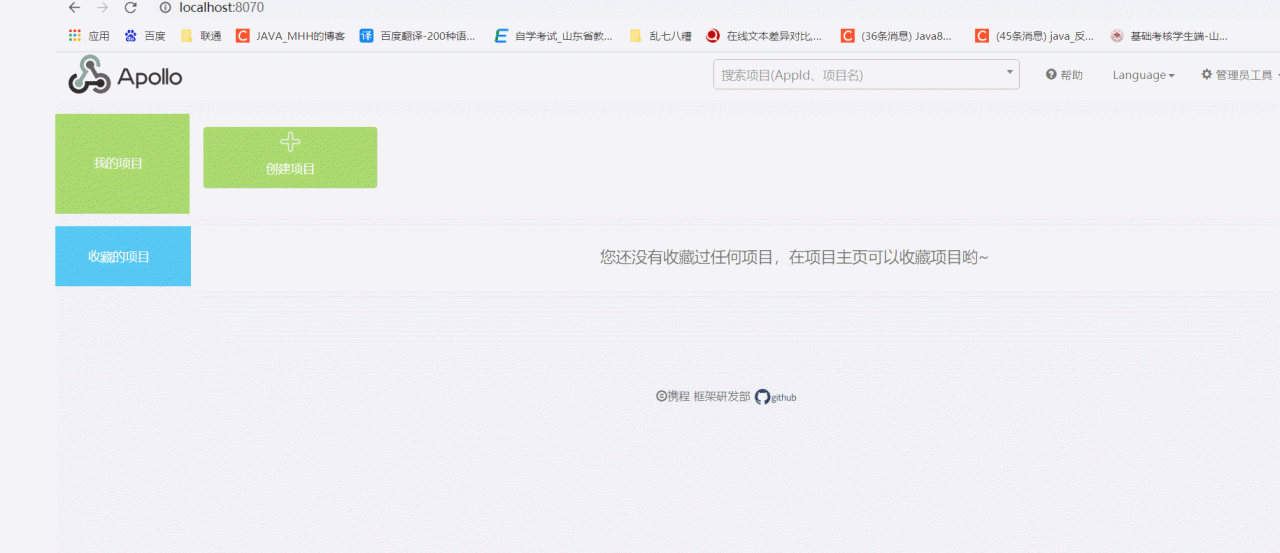Open the 自学考试_山东省教 bookmark
Screen dimensions: 1280x553
pyautogui.click(x=554, y=36)
